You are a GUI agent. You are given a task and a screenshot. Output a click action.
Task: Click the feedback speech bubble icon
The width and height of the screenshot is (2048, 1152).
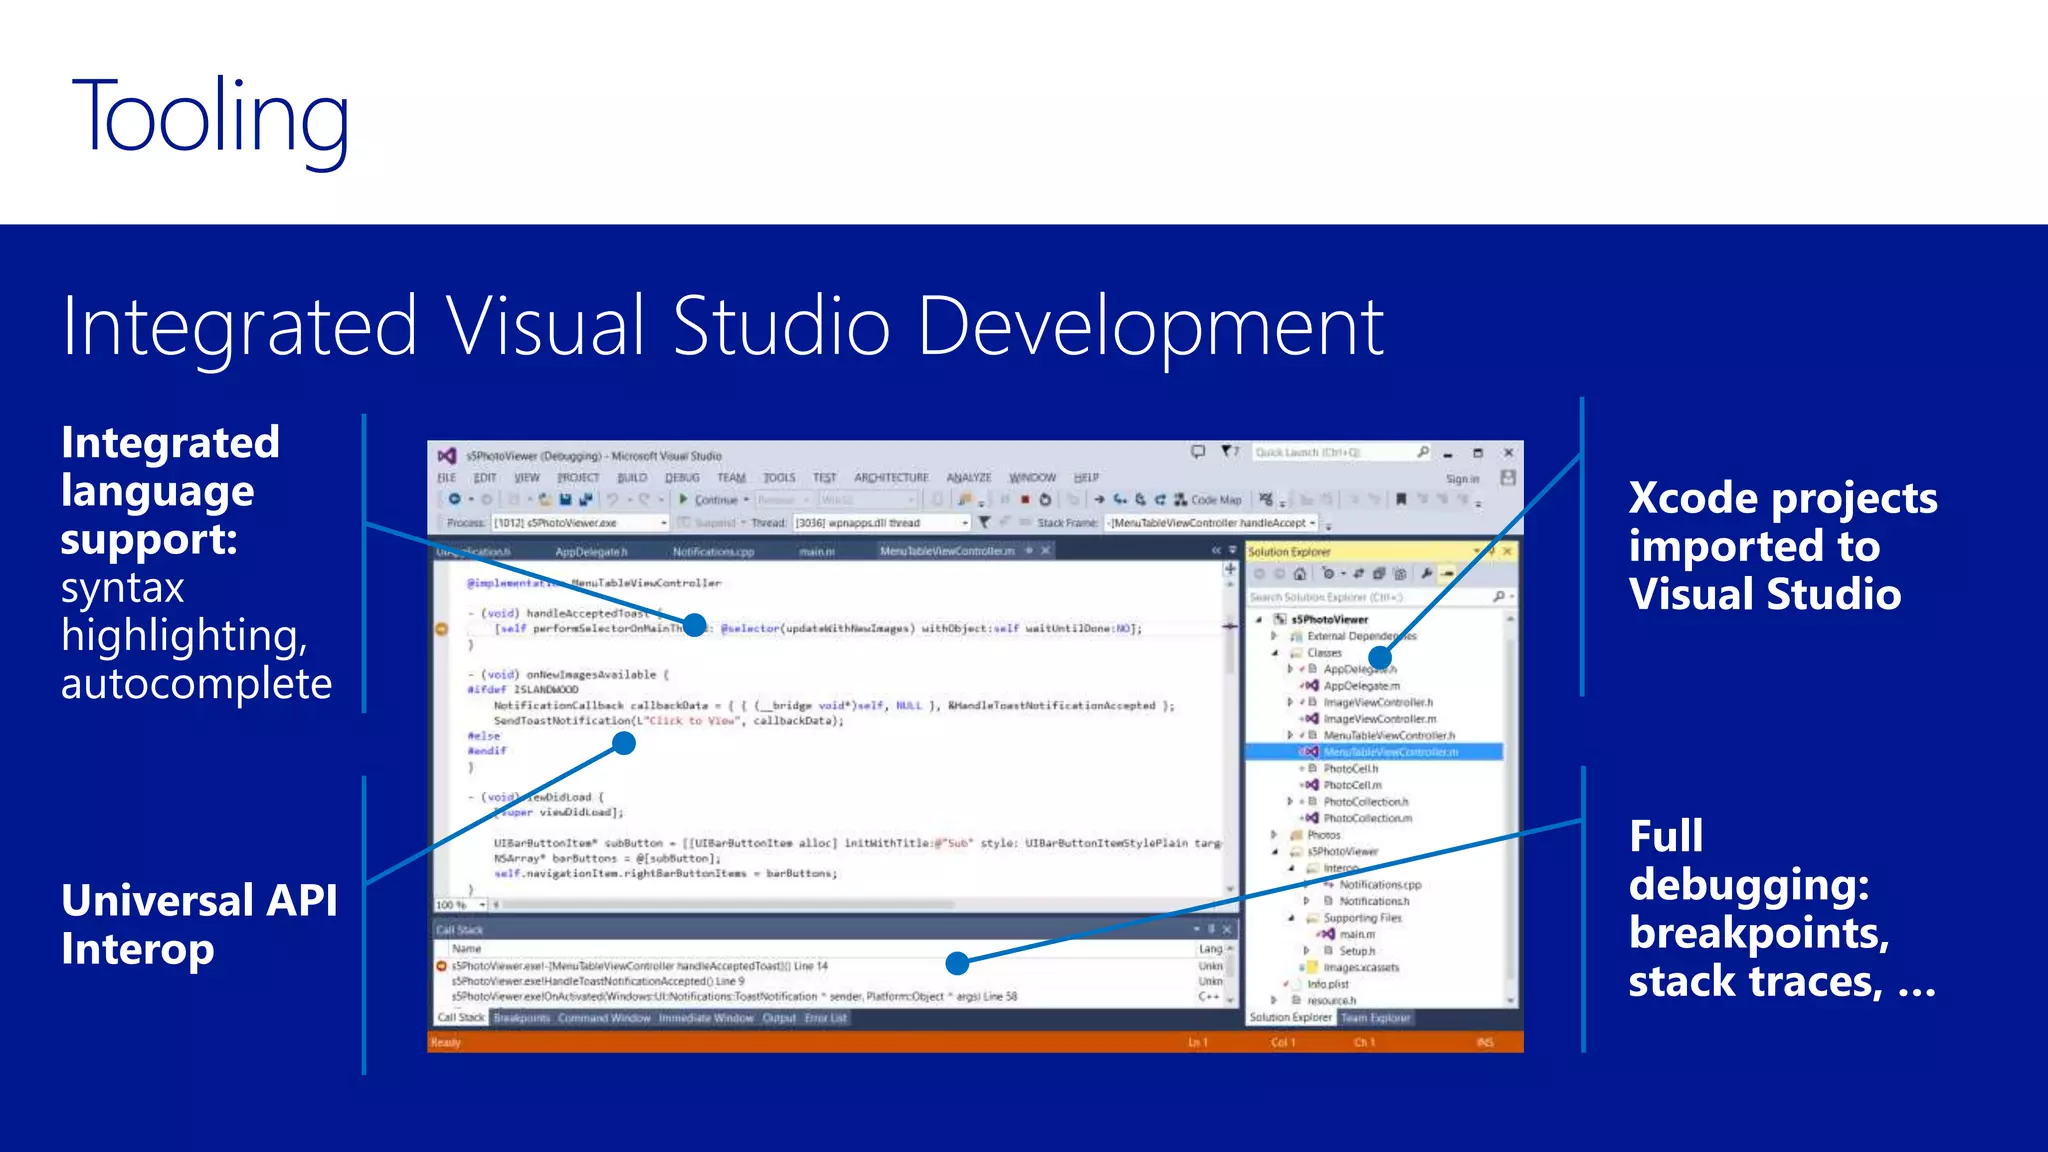tap(1198, 452)
